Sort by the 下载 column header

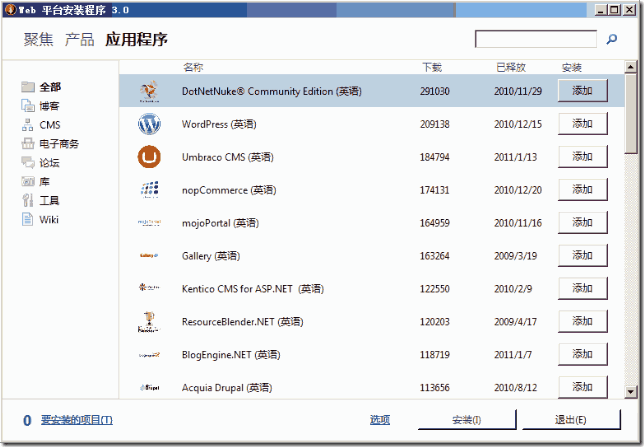pyautogui.click(x=432, y=67)
